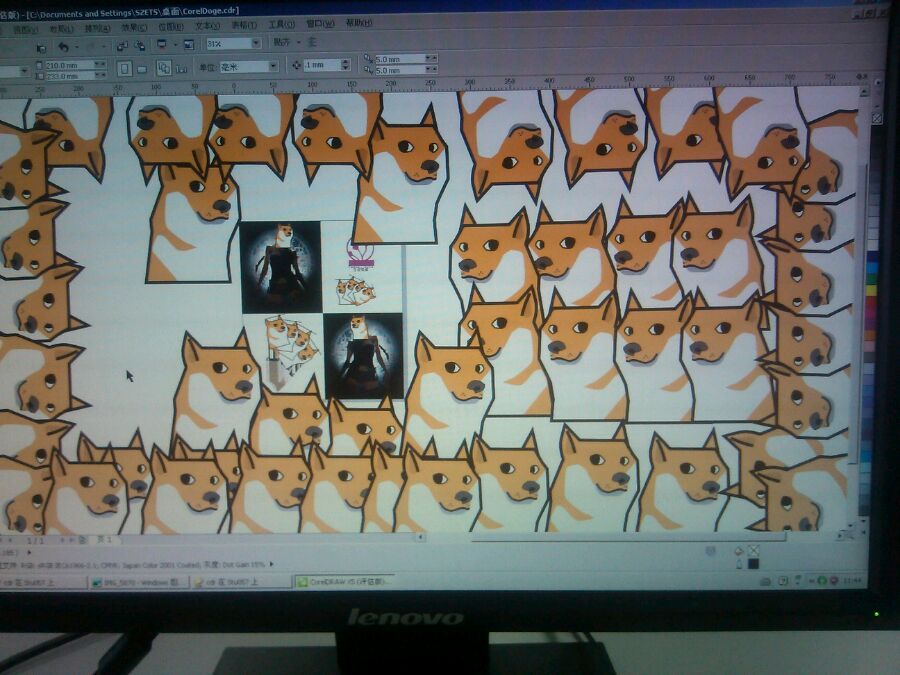Click the horizontal scrollbar thumb
This screenshot has width=900, height=675.
pyautogui.click(x=627, y=537)
